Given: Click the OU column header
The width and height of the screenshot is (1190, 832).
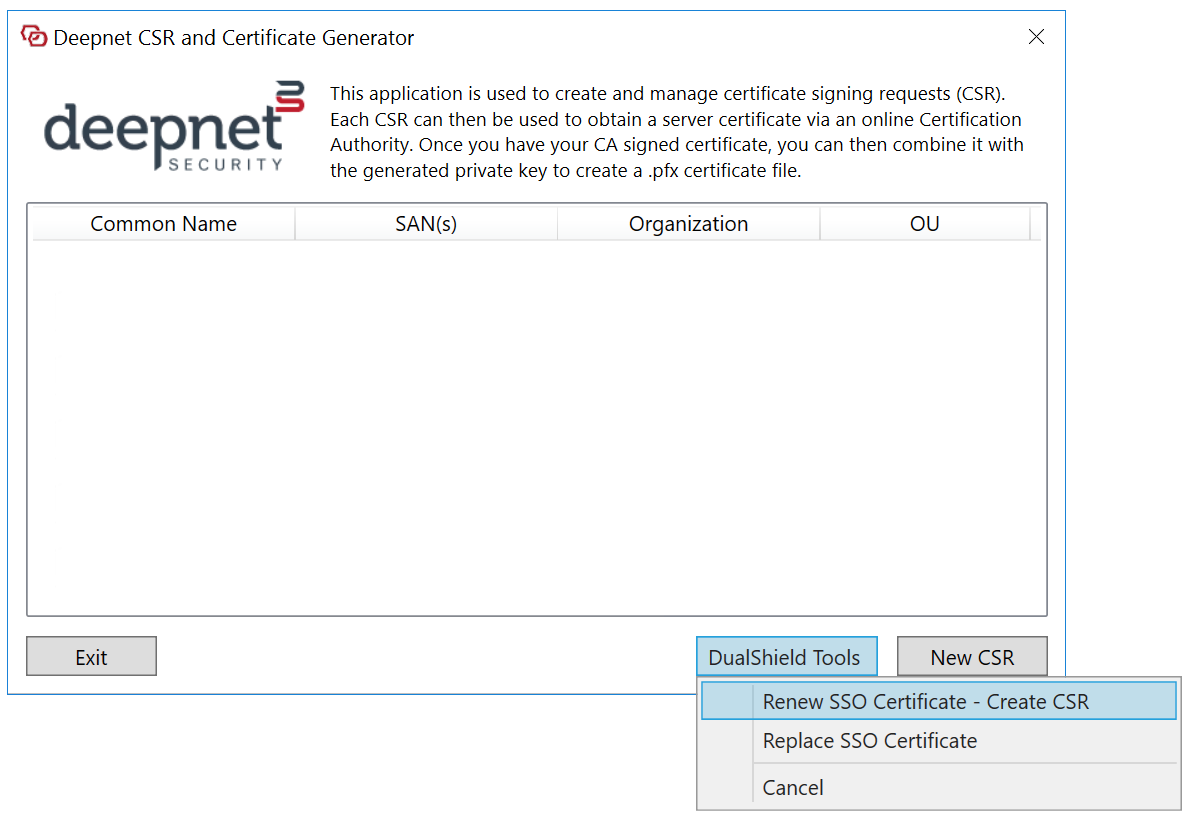Looking at the screenshot, I should coord(924,224).
